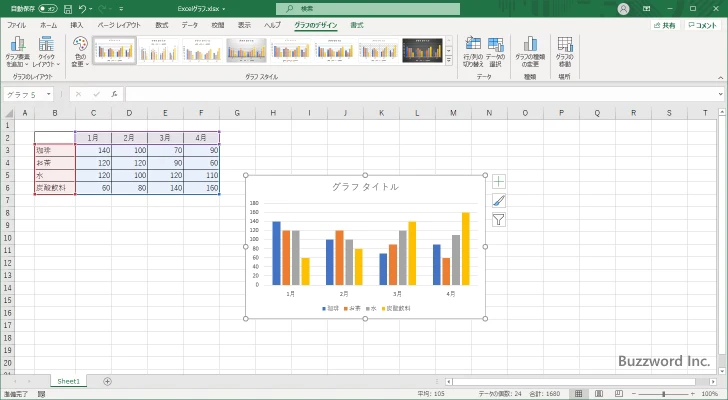Open the Change Colors (色の変更) palette
Image resolution: width=728 pixels, height=400 pixels.
[80, 51]
